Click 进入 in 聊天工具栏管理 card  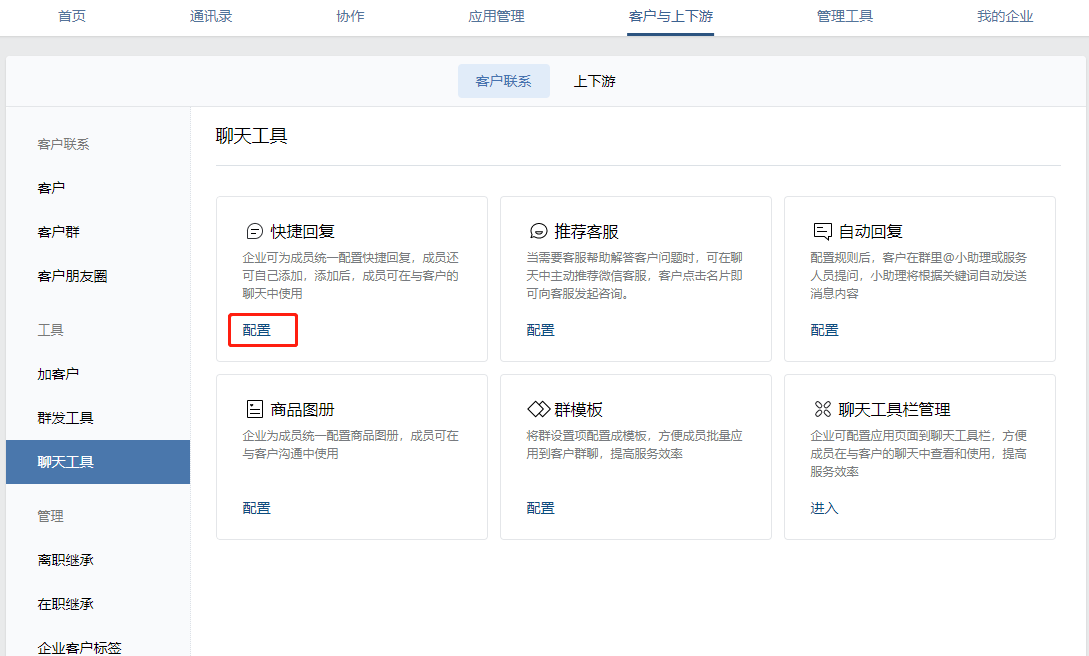[x=824, y=507]
